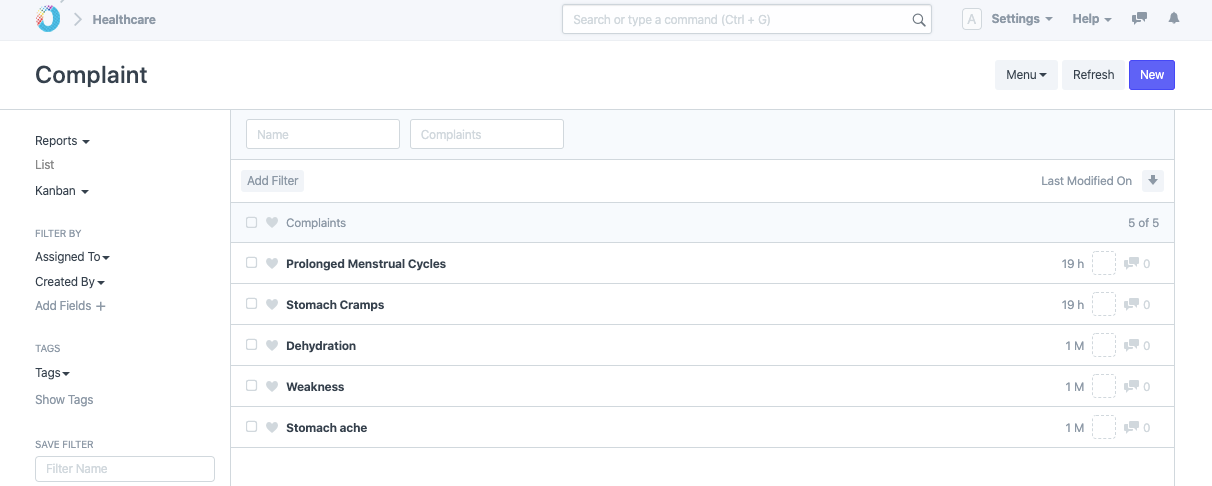Open the Settings menu in navbar

[x=1021, y=19]
